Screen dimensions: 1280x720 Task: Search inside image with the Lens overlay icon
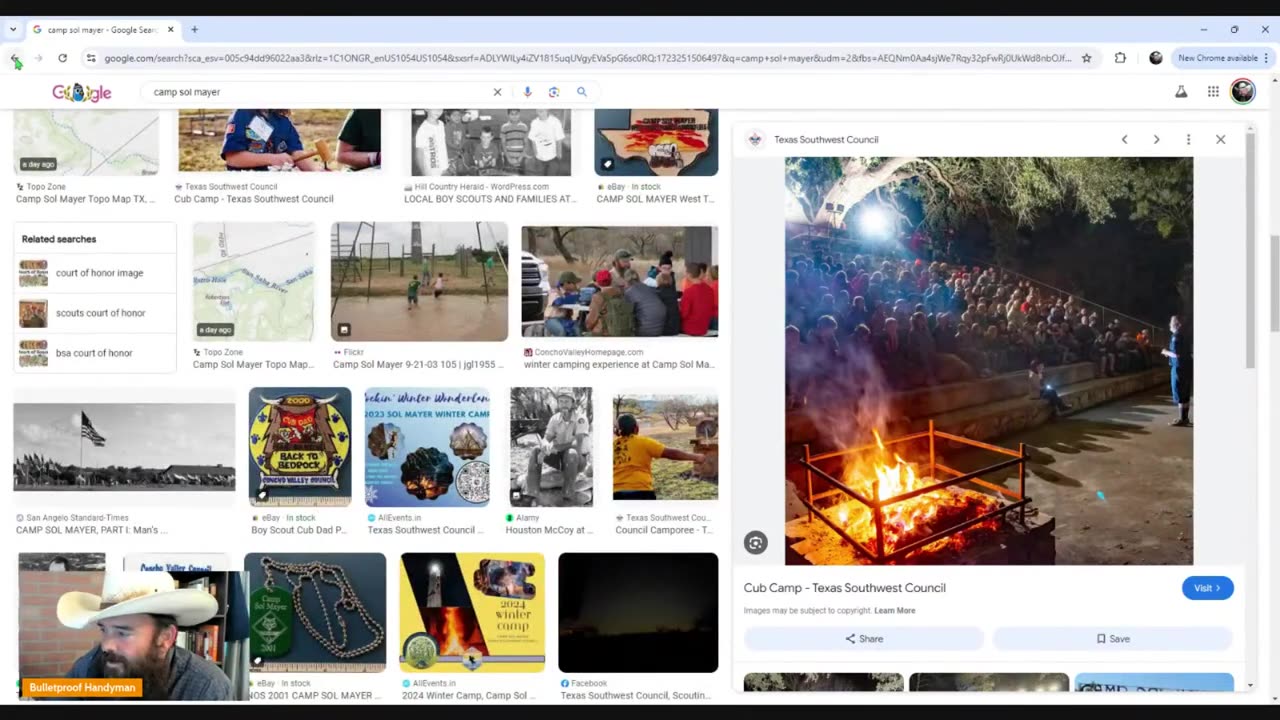point(756,543)
